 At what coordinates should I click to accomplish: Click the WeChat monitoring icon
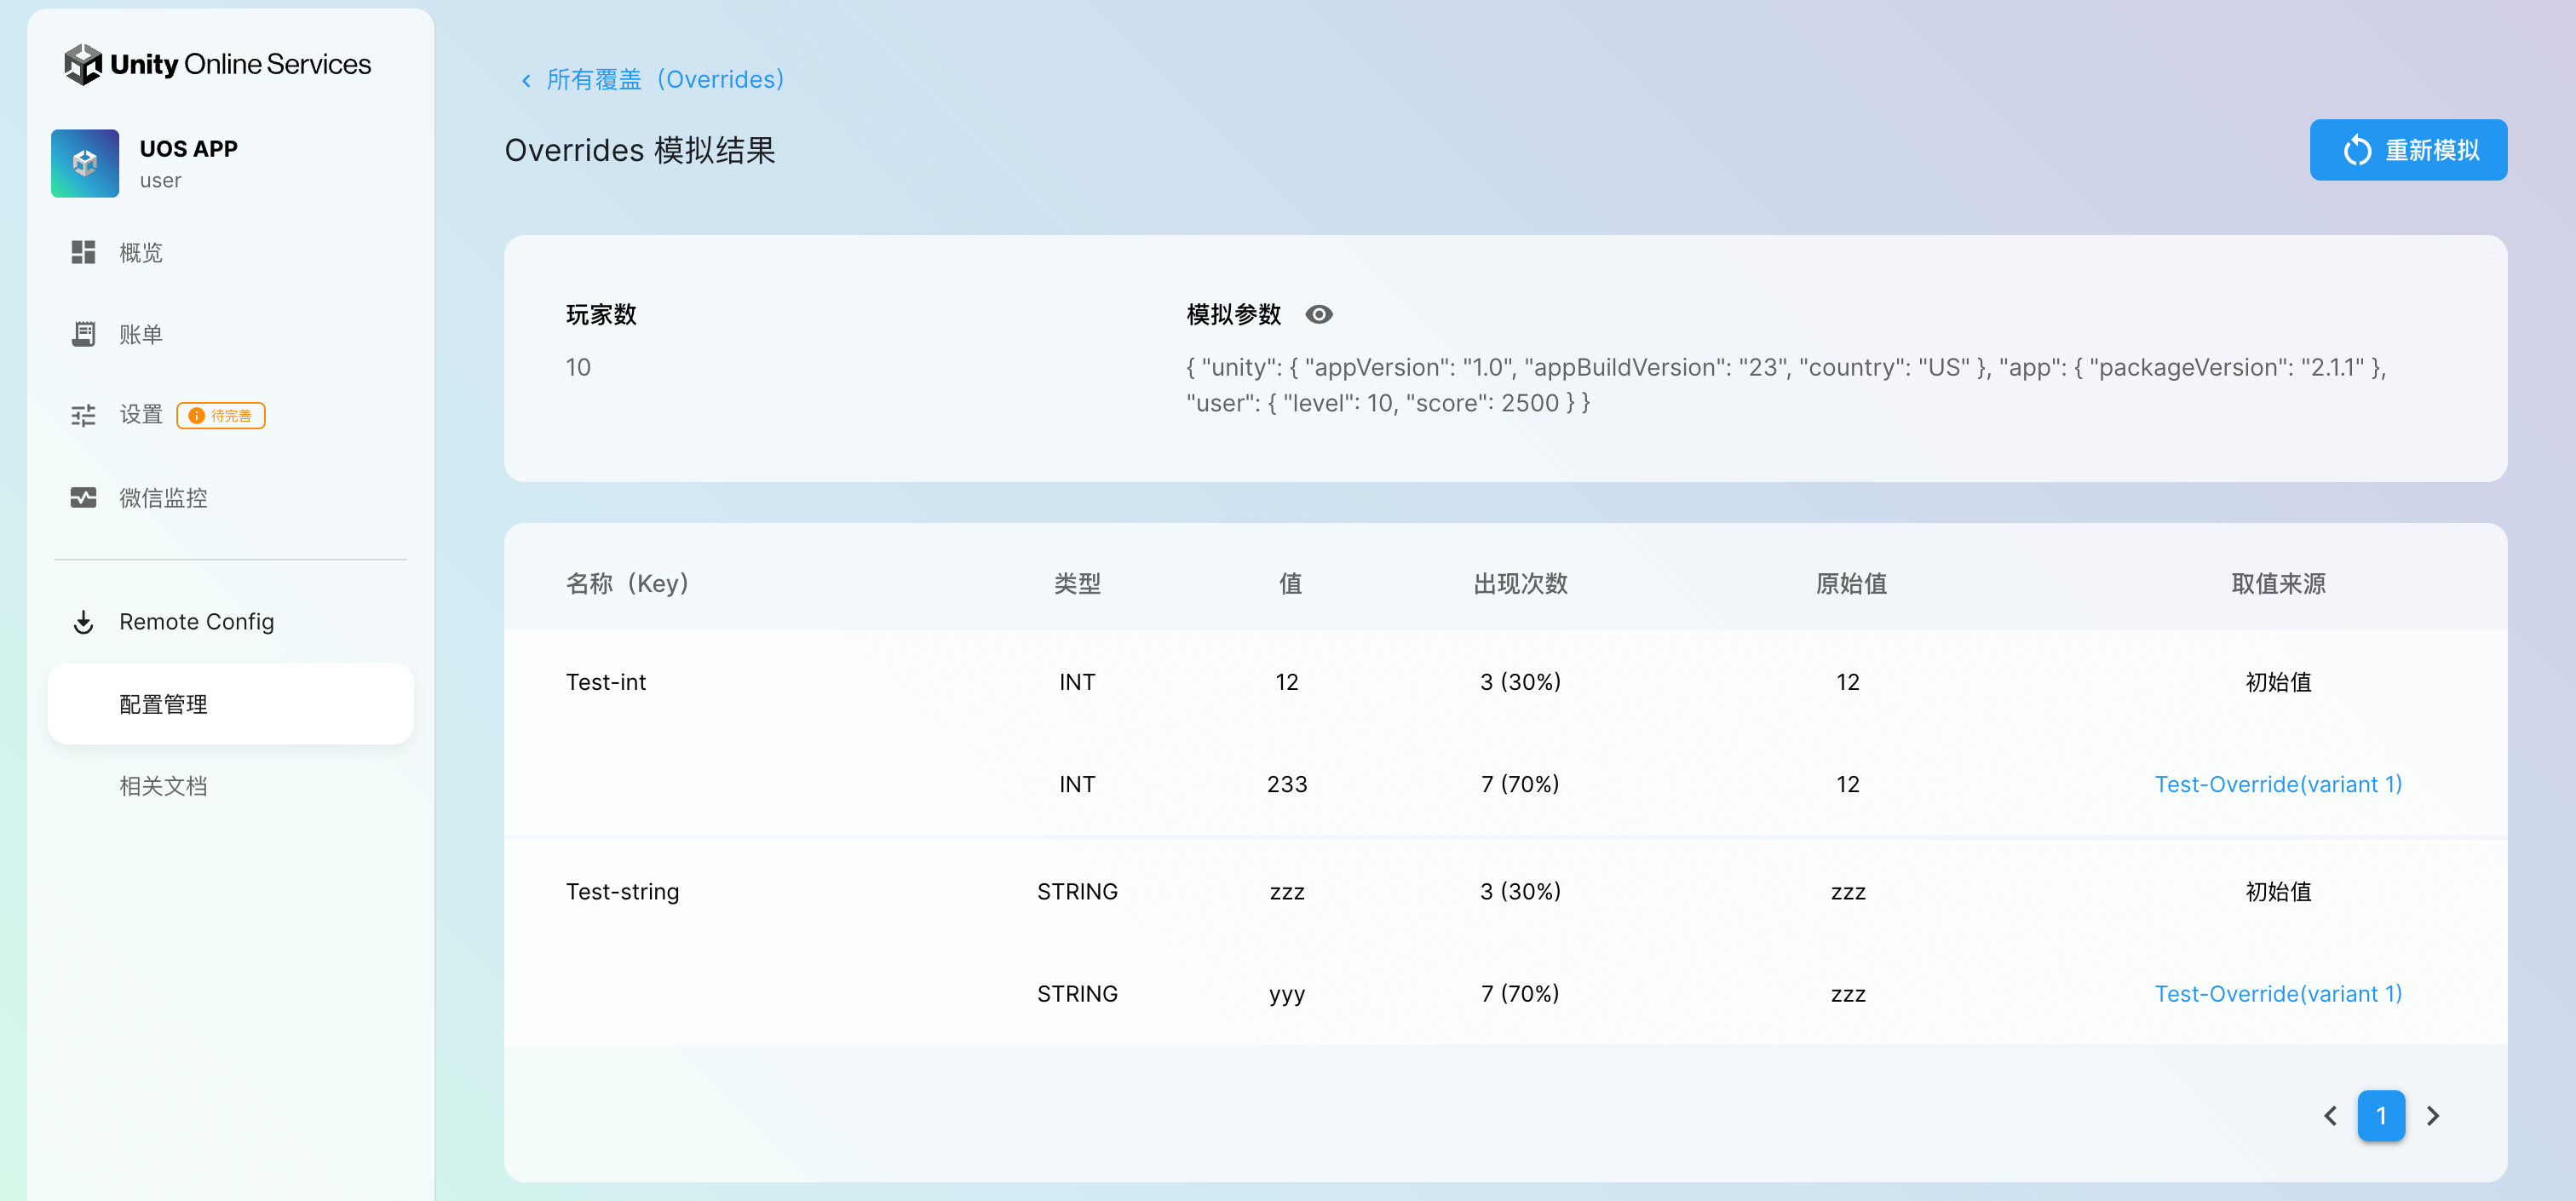click(x=83, y=497)
